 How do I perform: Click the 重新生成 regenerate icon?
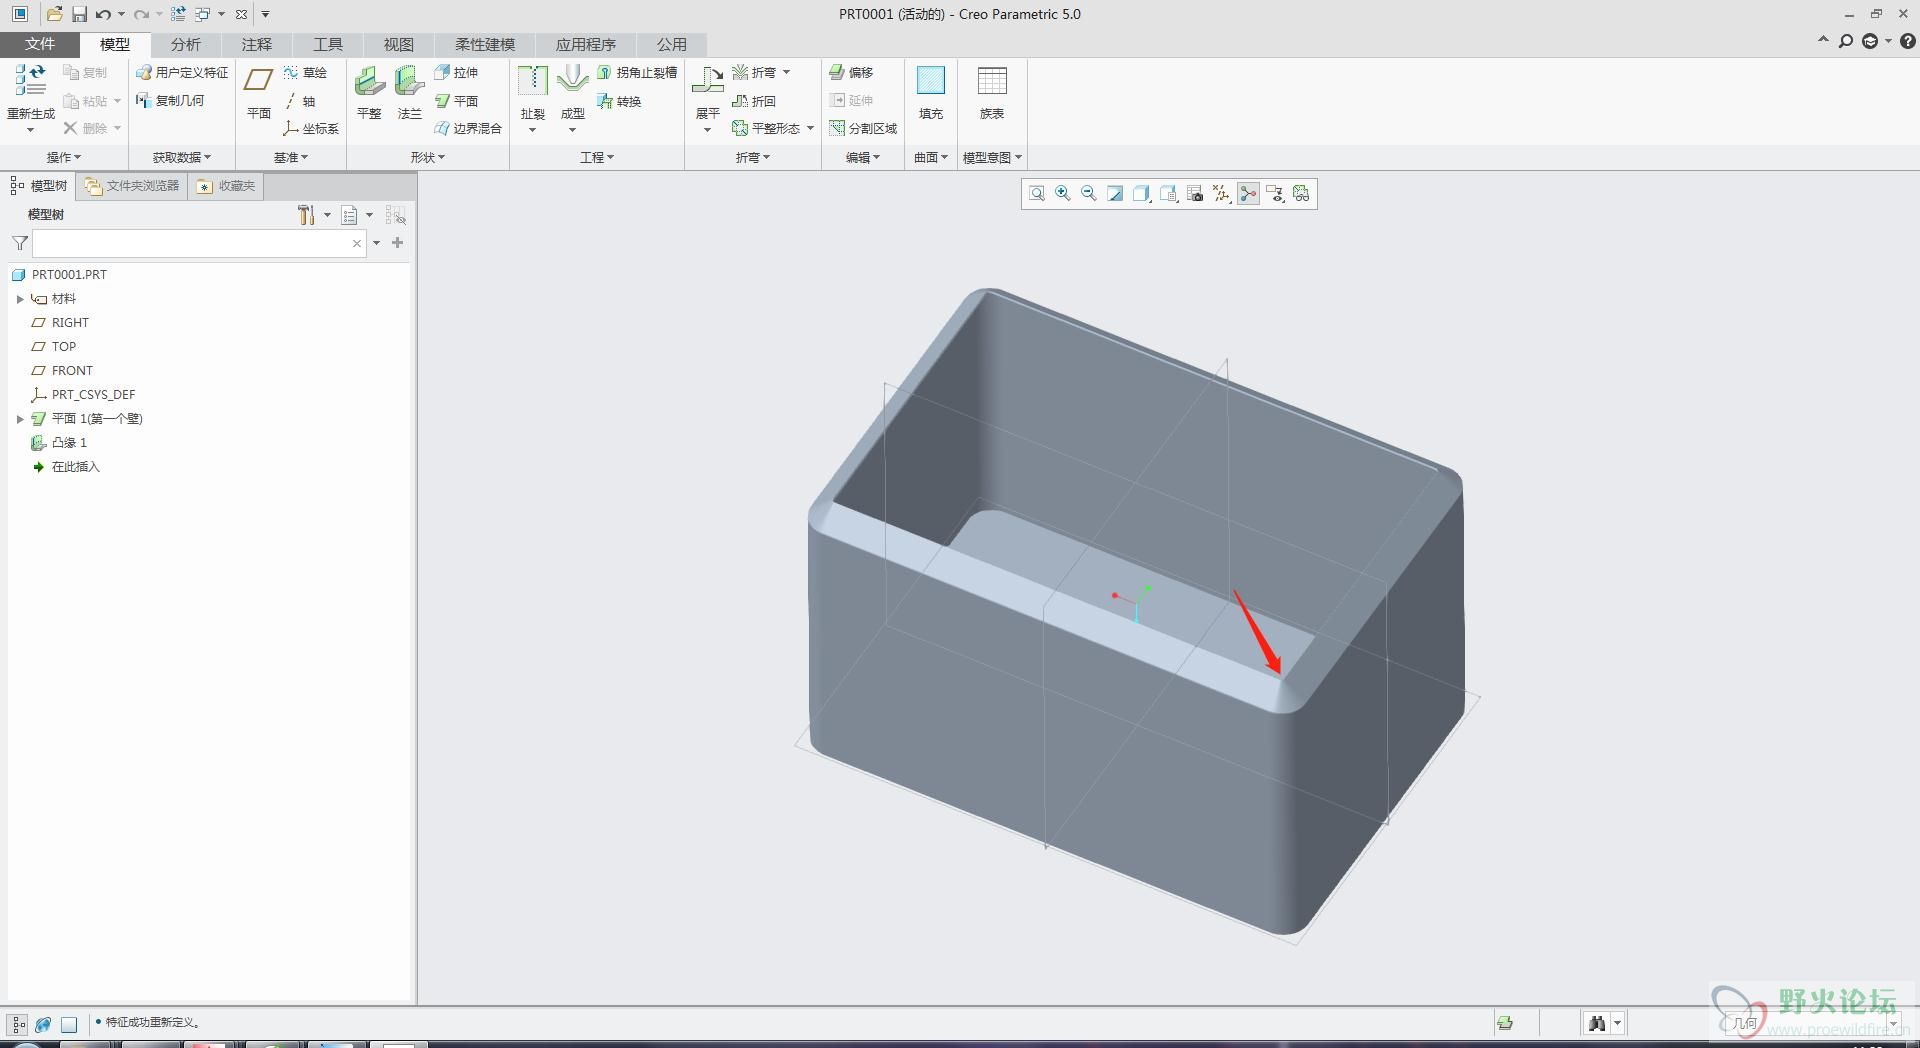[31, 80]
